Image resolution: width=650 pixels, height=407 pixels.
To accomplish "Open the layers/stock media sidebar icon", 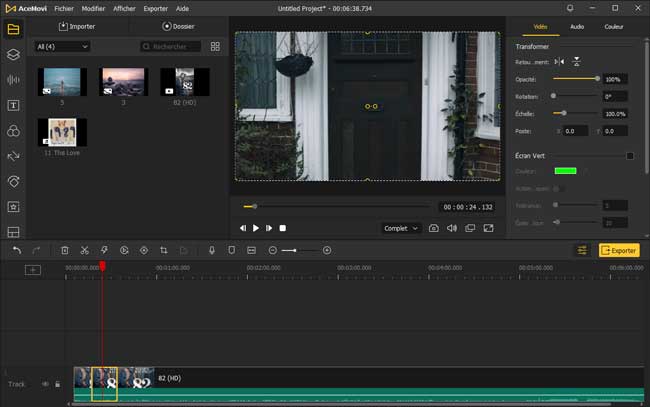I will coord(13,54).
